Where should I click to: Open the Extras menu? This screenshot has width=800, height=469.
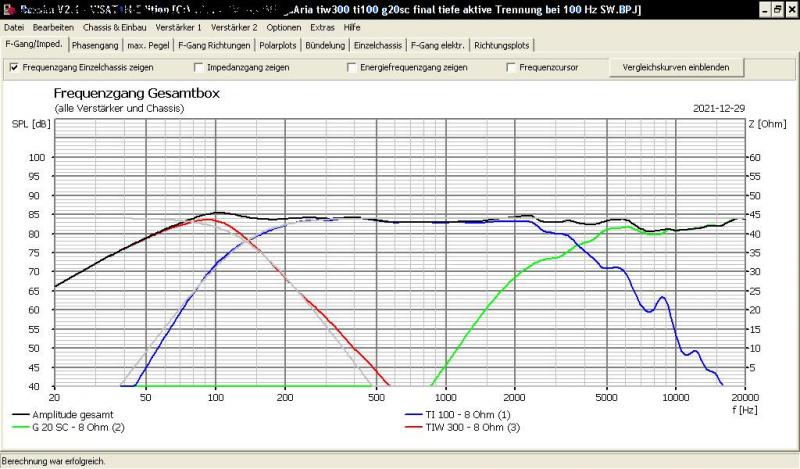322,28
